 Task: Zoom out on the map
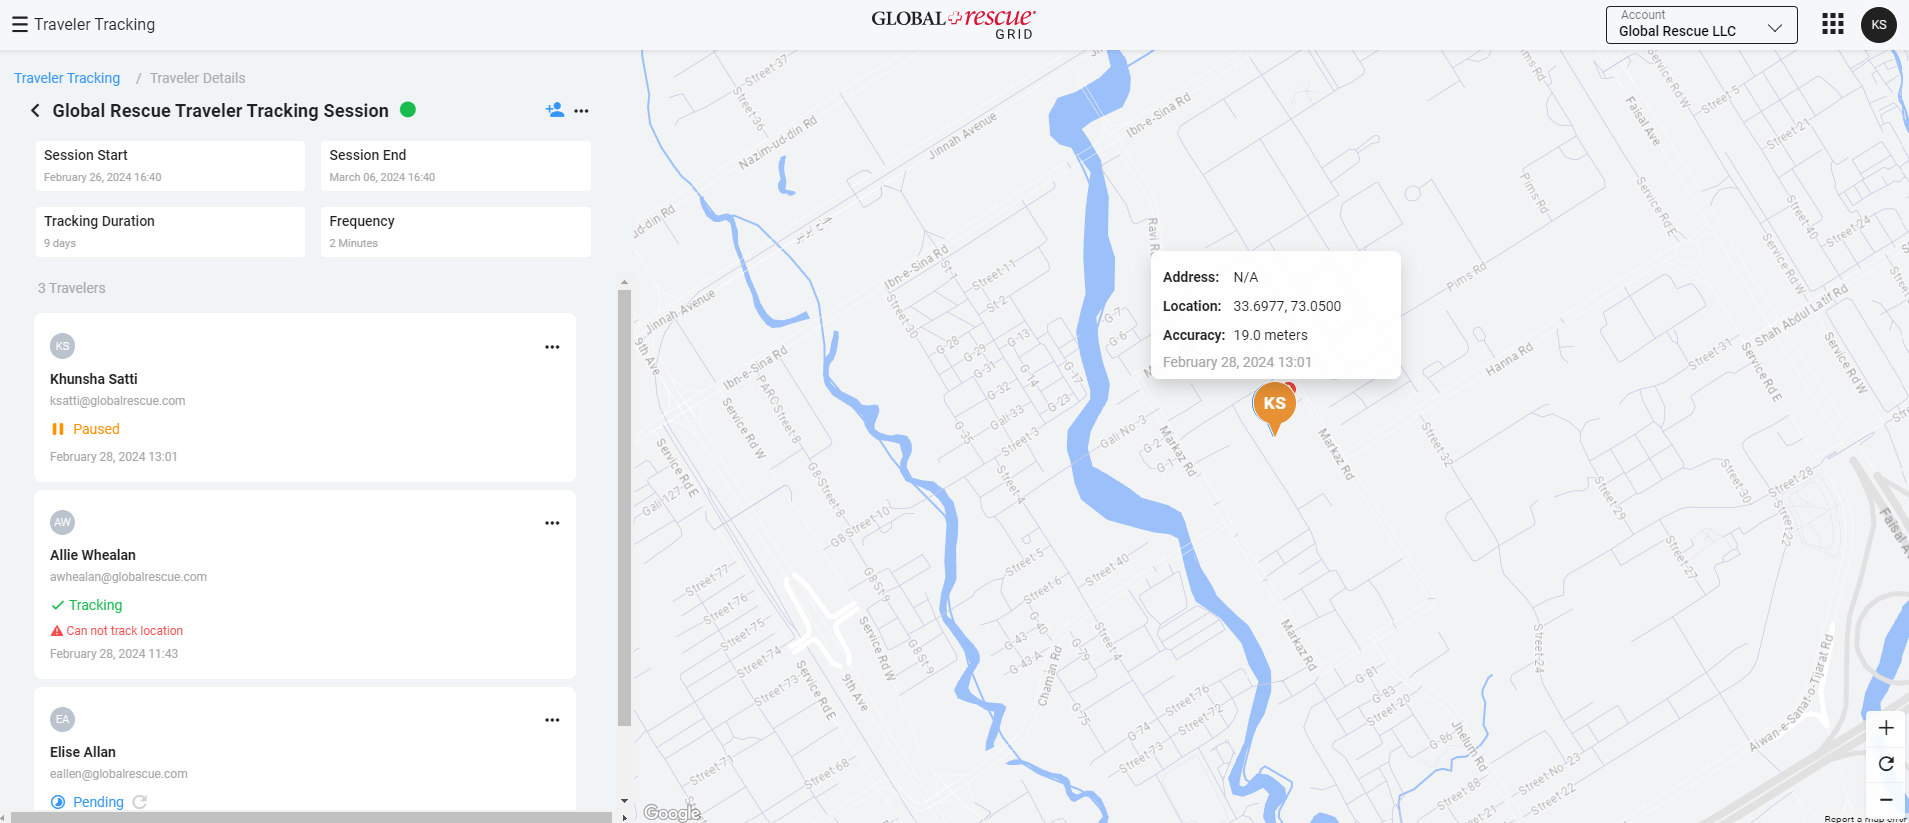1885,800
